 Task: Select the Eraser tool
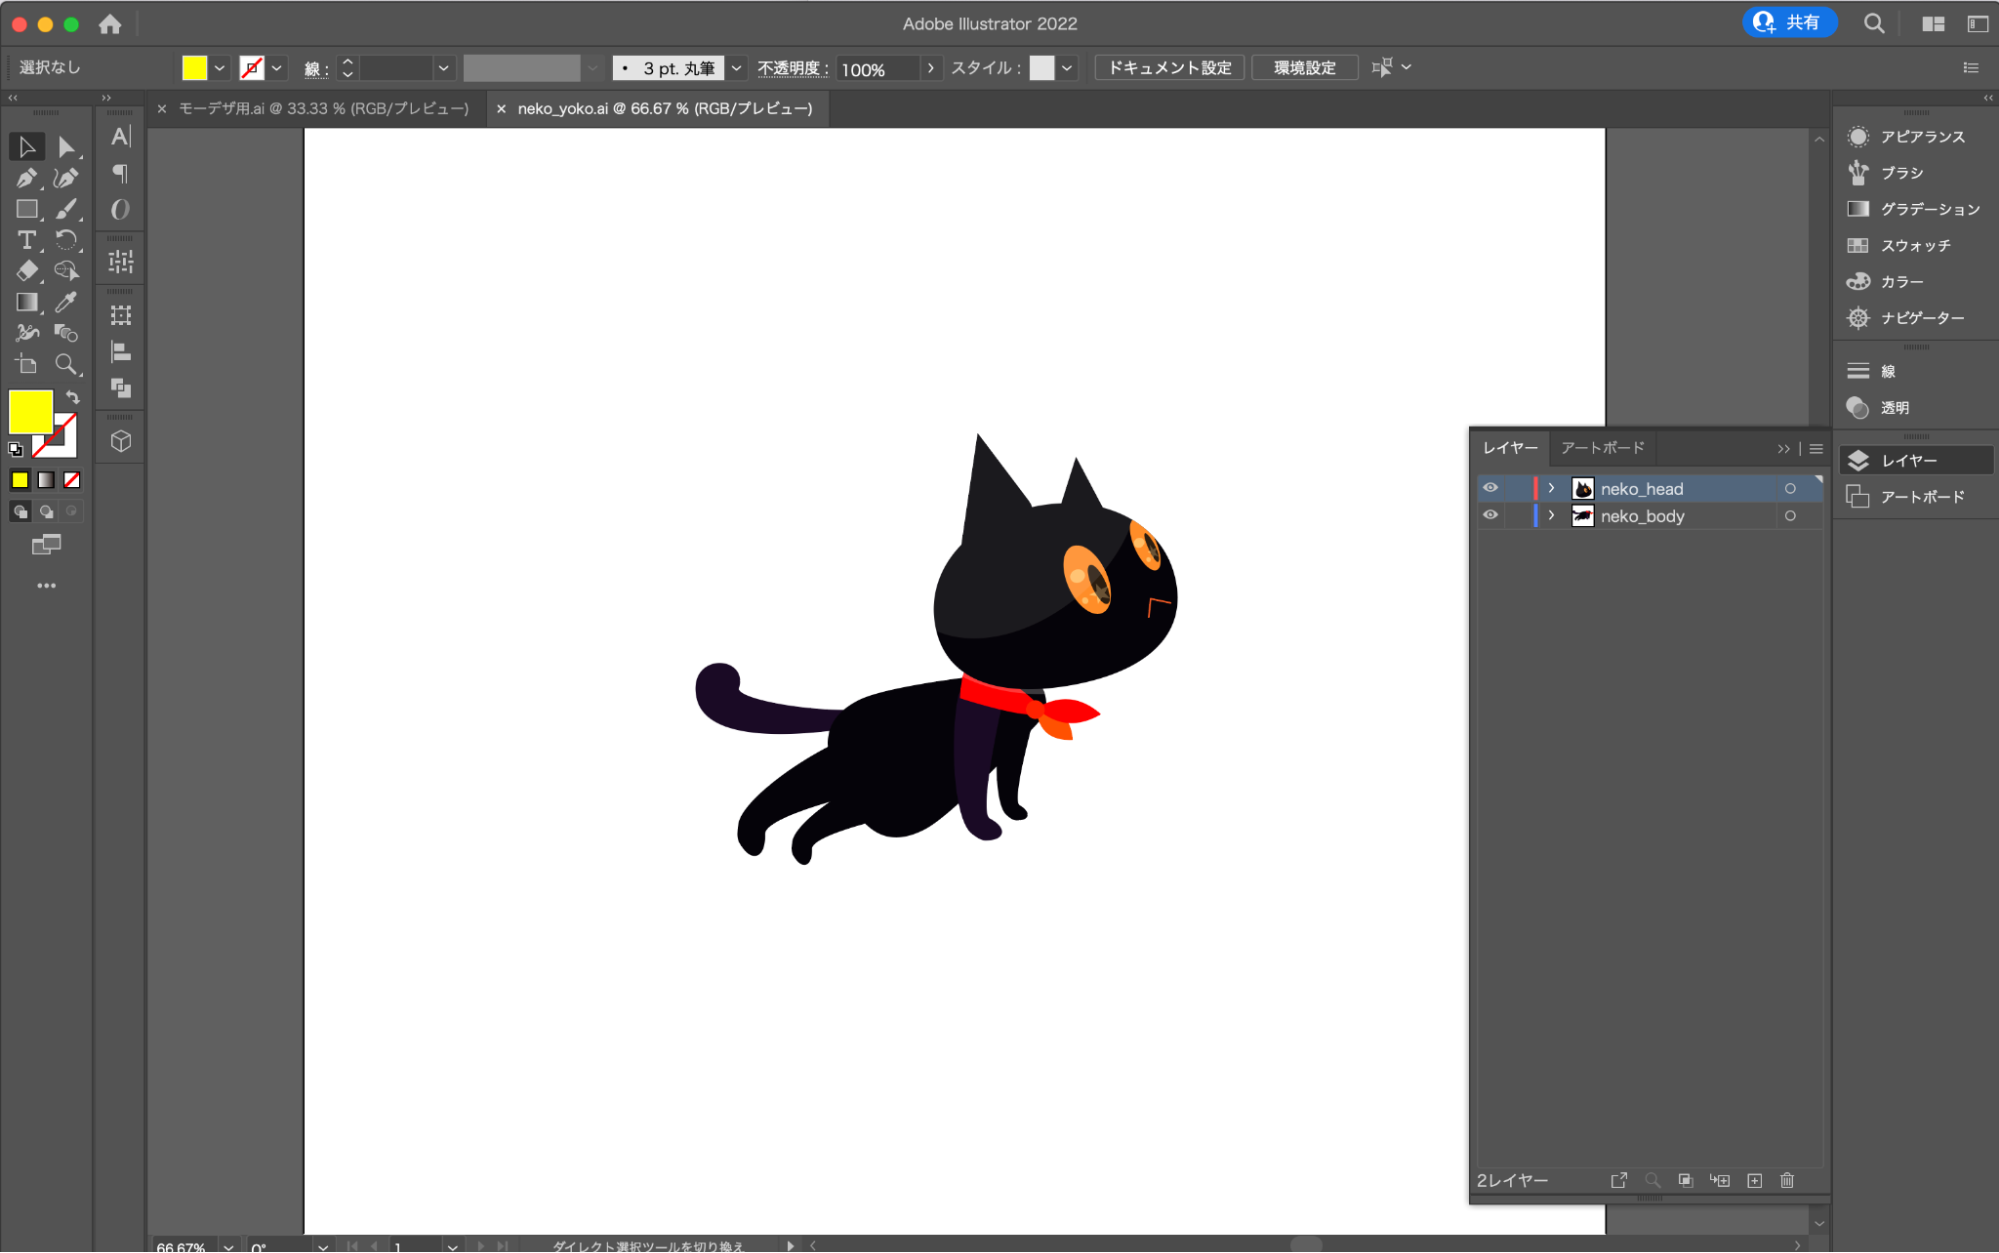(x=26, y=271)
